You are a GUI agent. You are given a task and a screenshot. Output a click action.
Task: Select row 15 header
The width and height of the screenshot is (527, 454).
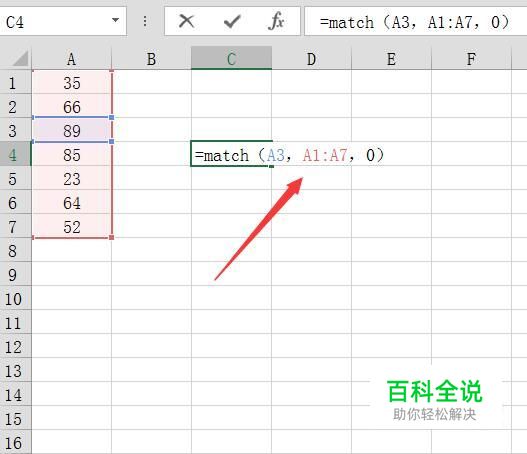pos(15,418)
